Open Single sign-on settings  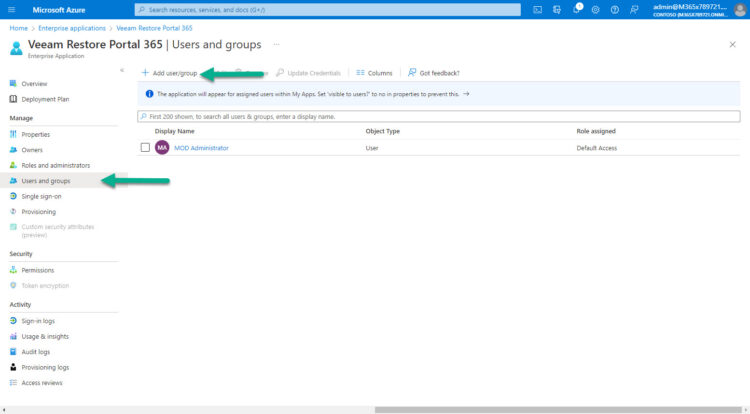[41, 196]
